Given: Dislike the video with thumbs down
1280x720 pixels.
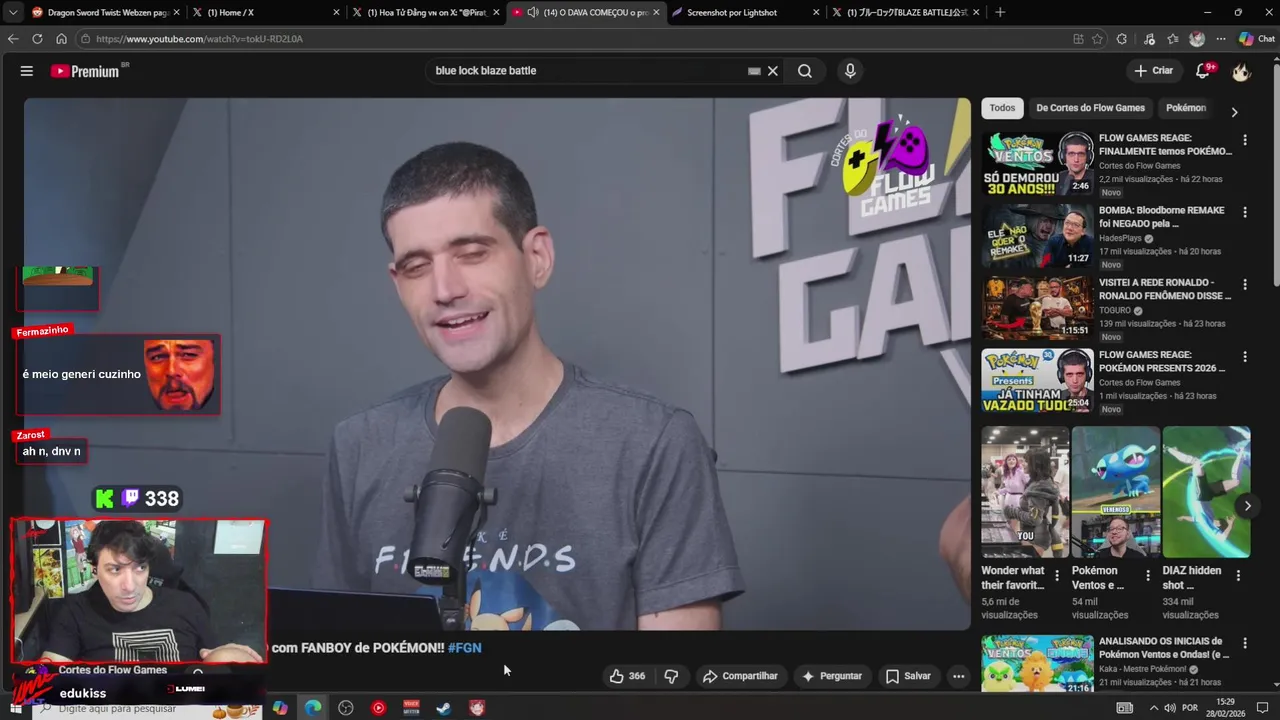Looking at the screenshot, I should pyautogui.click(x=671, y=676).
